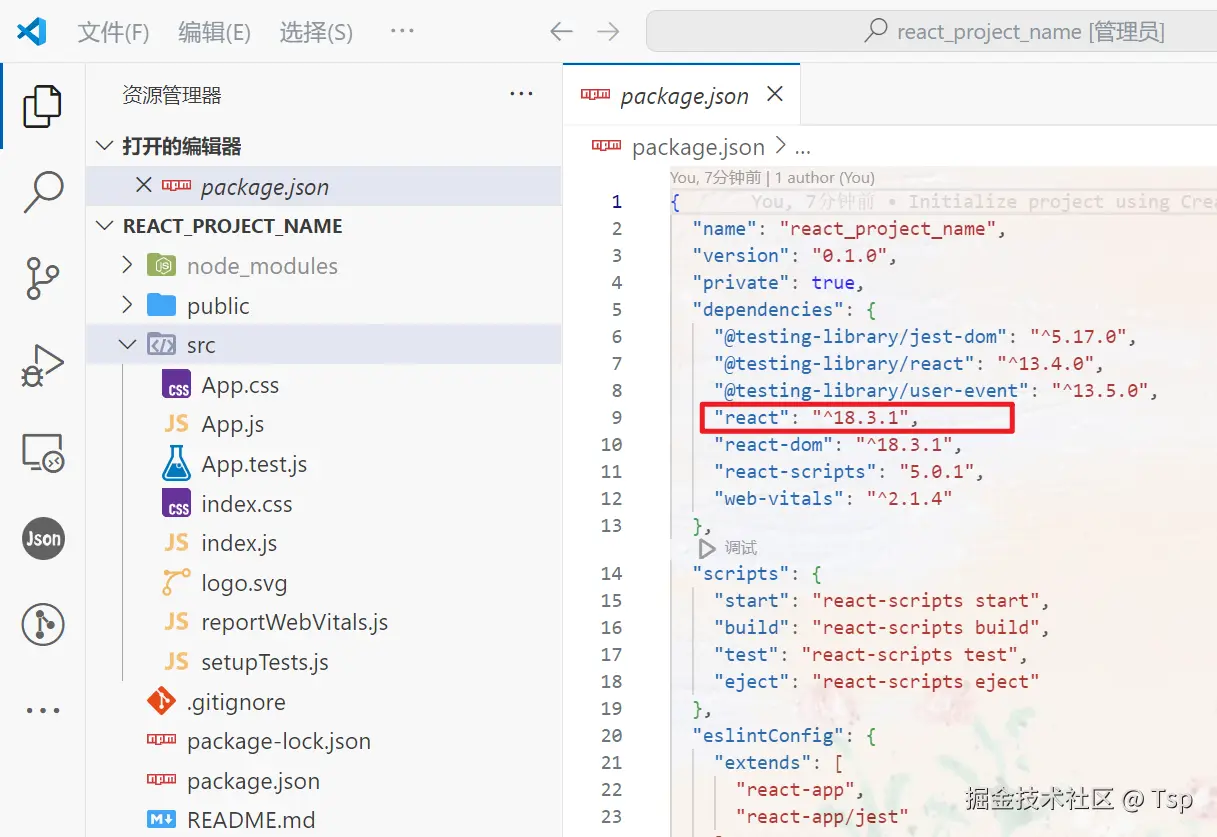
Task: Collapse the REACT_PROJECT_NAME folder section
Action: [104, 226]
